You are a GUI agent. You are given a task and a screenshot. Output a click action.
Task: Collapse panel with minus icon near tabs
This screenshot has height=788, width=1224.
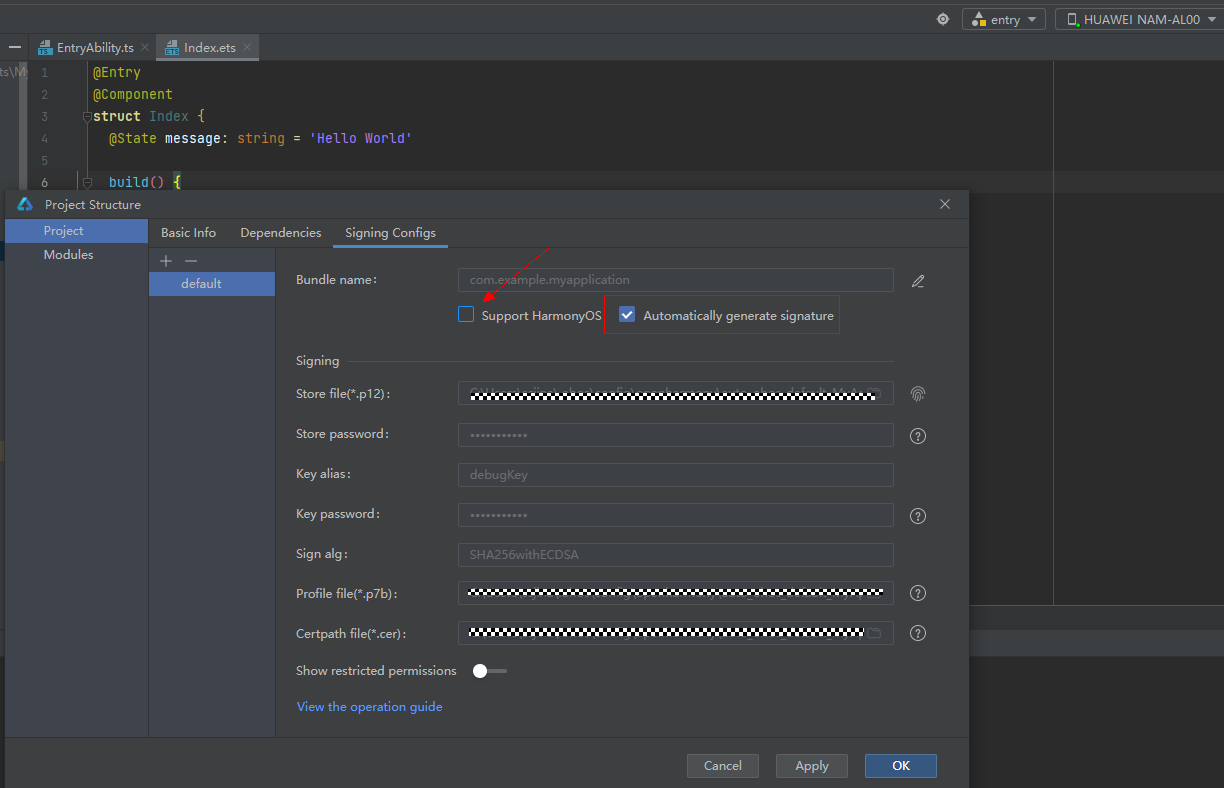[x=15, y=47]
